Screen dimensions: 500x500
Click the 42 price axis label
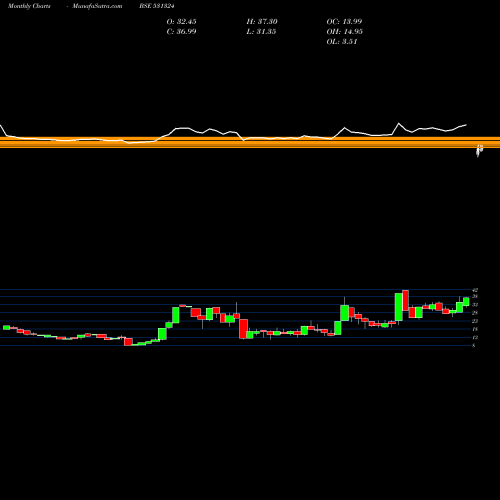click(x=475, y=290)
